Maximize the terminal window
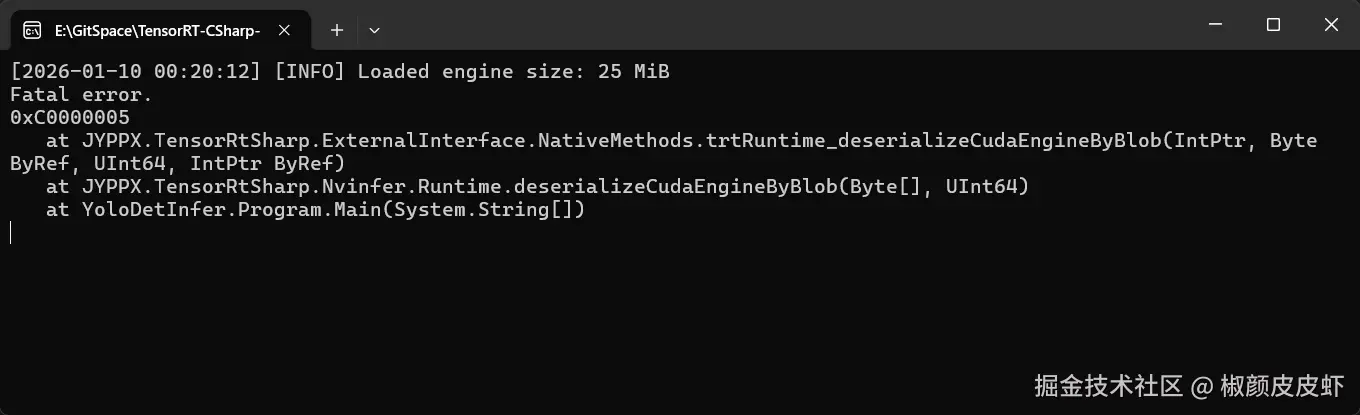This screenshot has width=1360, height=415. [x=1273, y=25]
